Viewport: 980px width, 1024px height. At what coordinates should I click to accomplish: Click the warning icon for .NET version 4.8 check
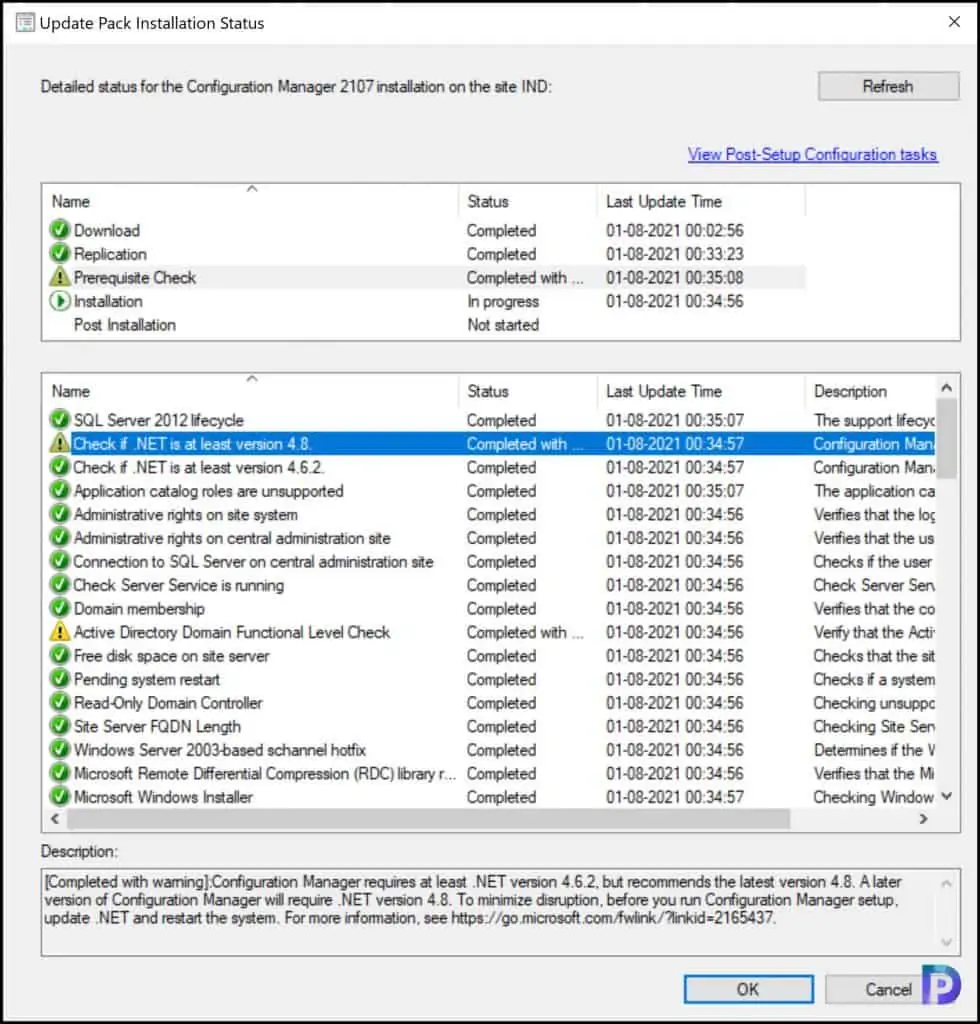click(x=59, y=443)
